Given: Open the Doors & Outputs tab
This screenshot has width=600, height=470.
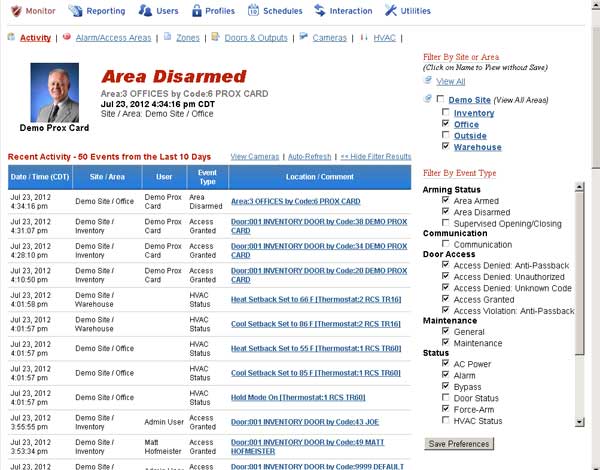Looking at the screenshot, I should (256, 38).
